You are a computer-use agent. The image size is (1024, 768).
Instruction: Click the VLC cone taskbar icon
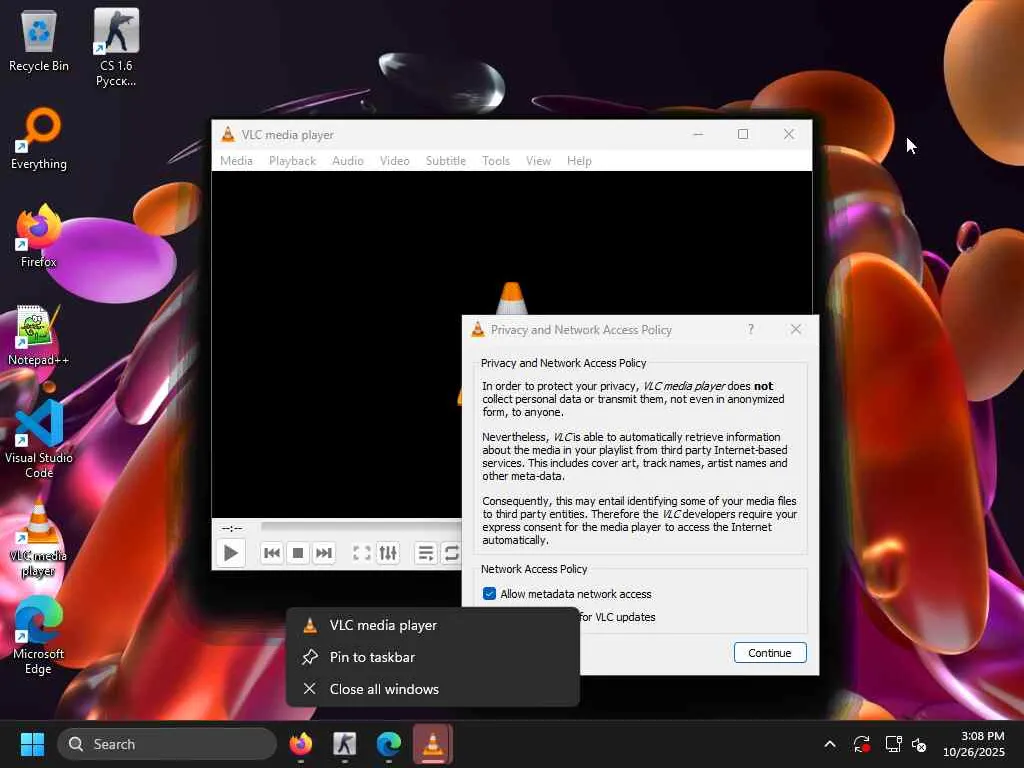pos(432,744)
